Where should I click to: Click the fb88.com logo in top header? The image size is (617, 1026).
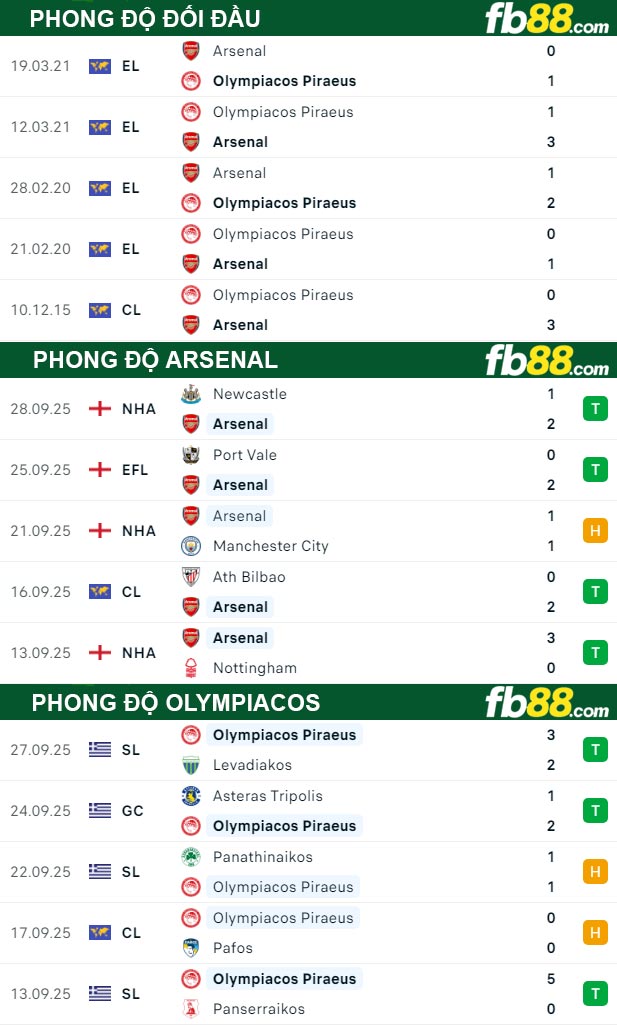point(546,18)
